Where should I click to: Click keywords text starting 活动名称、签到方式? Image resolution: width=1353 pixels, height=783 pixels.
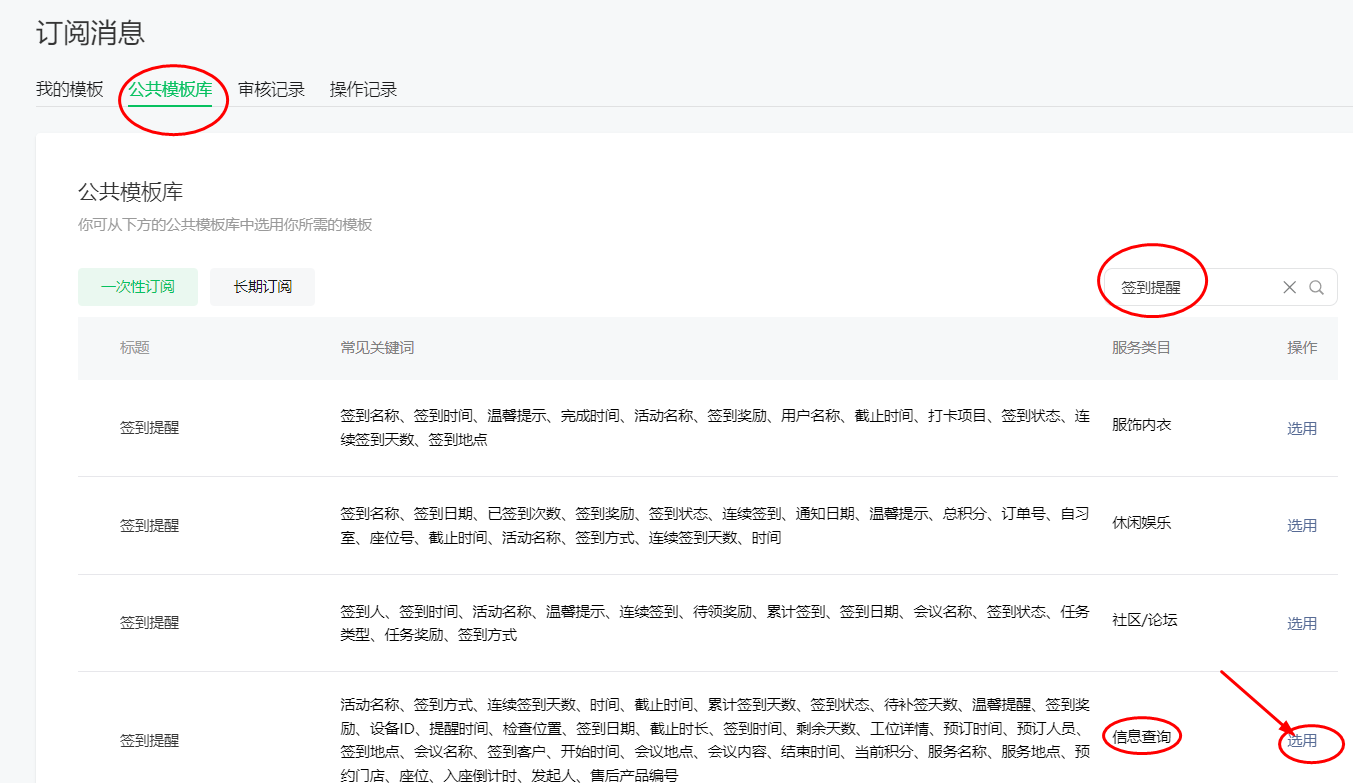pos(715,740)
